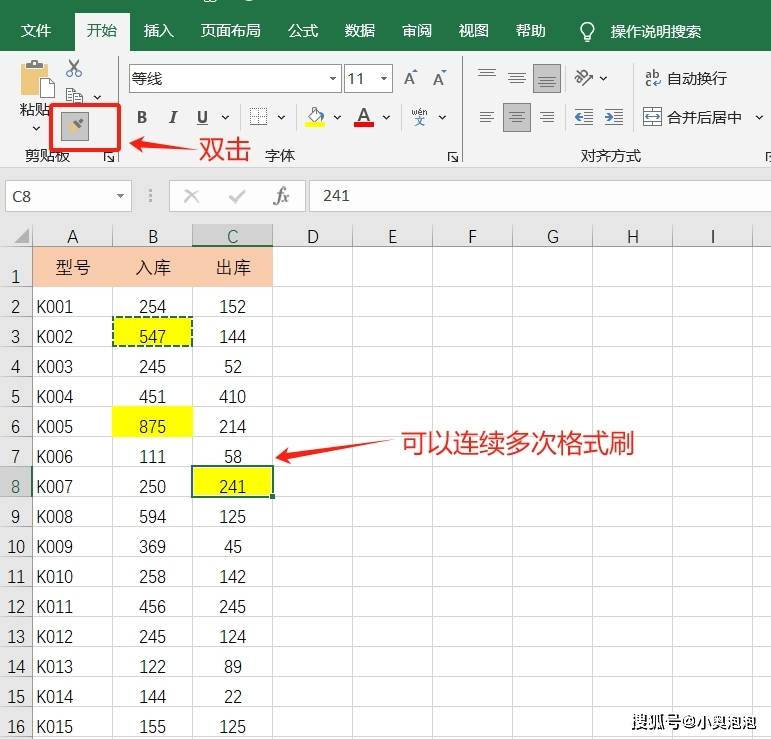Open the font size 11 dropdown
The width and height of the screenshot is (771, 739).
click(384, 78)
